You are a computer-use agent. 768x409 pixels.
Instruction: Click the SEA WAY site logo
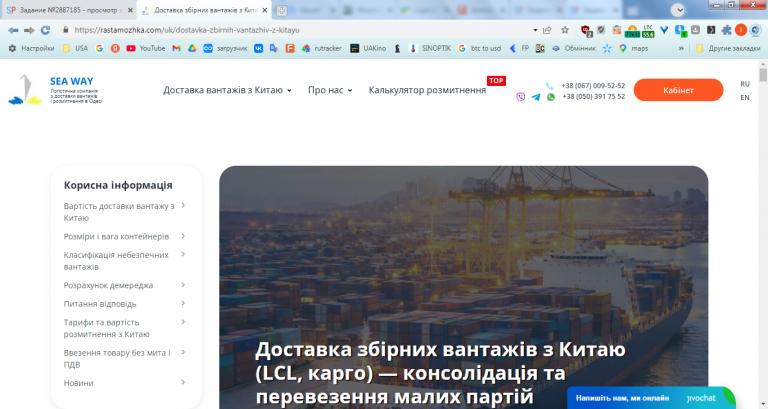pos(55,90)
